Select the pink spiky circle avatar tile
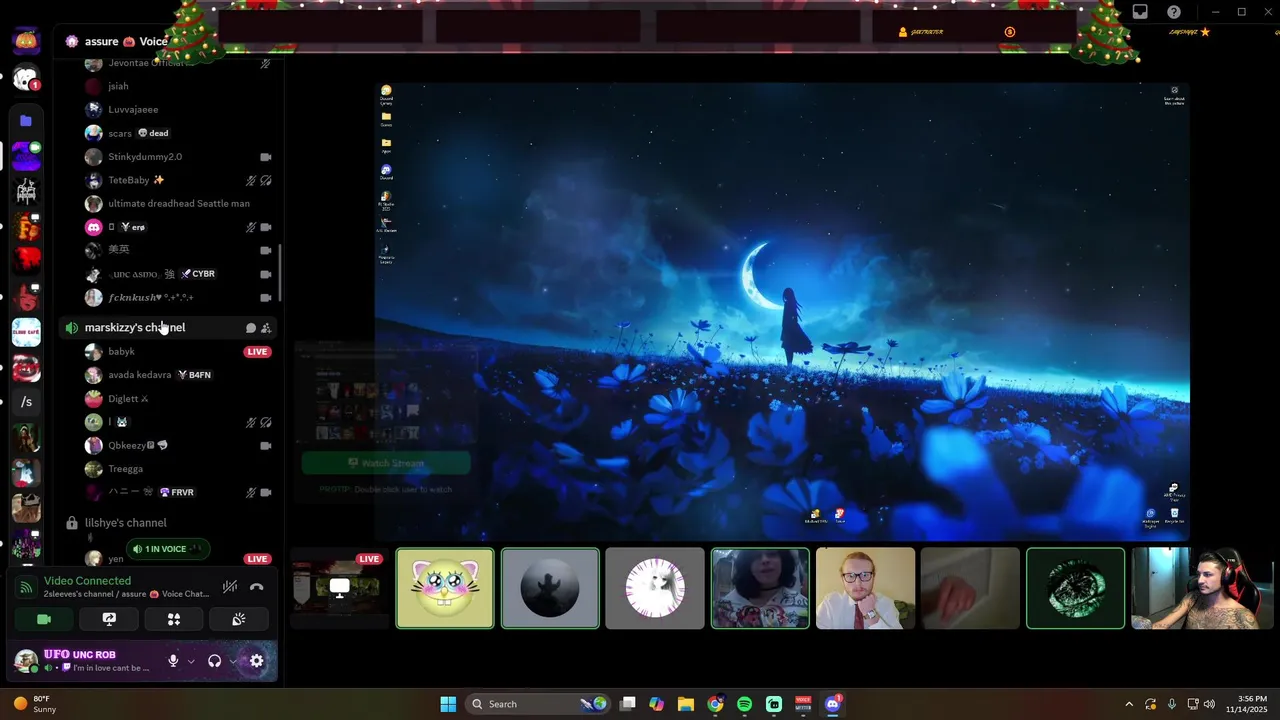The height and width of the screenshot is (720, 1280). [655, 588]
